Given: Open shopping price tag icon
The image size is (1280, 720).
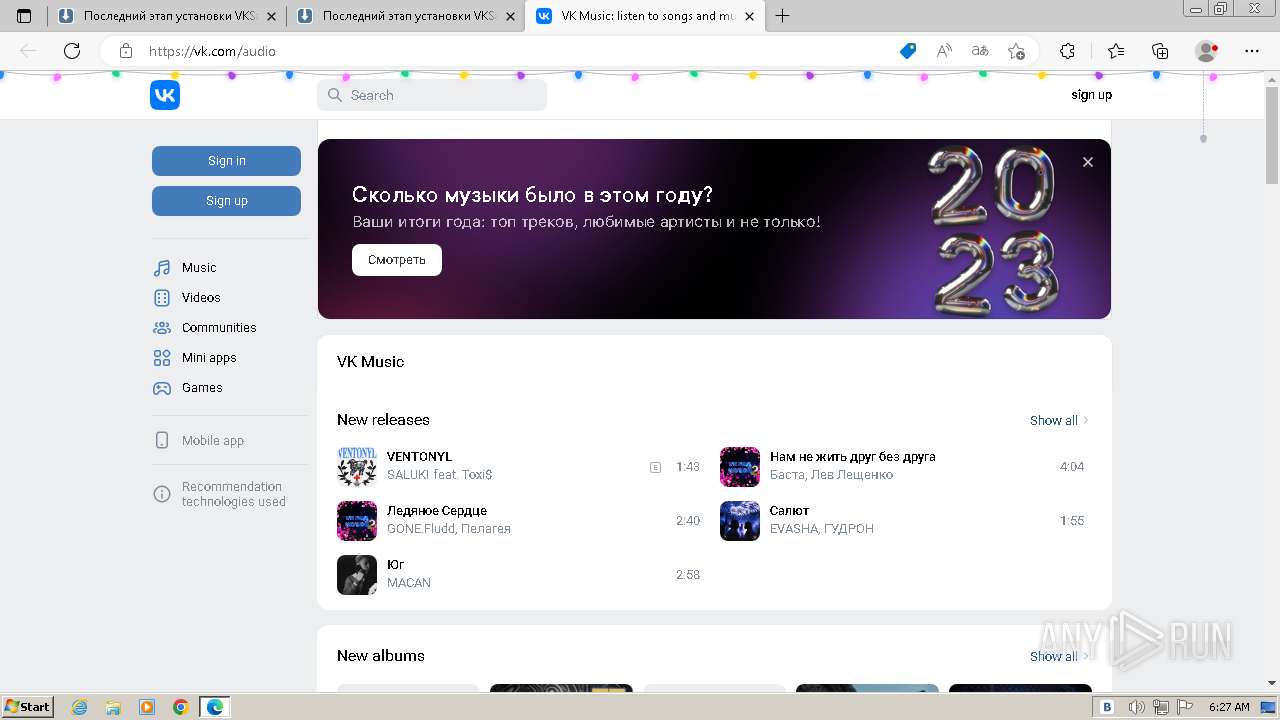Looking at the screenshot, I should click(x=908, y=51).
